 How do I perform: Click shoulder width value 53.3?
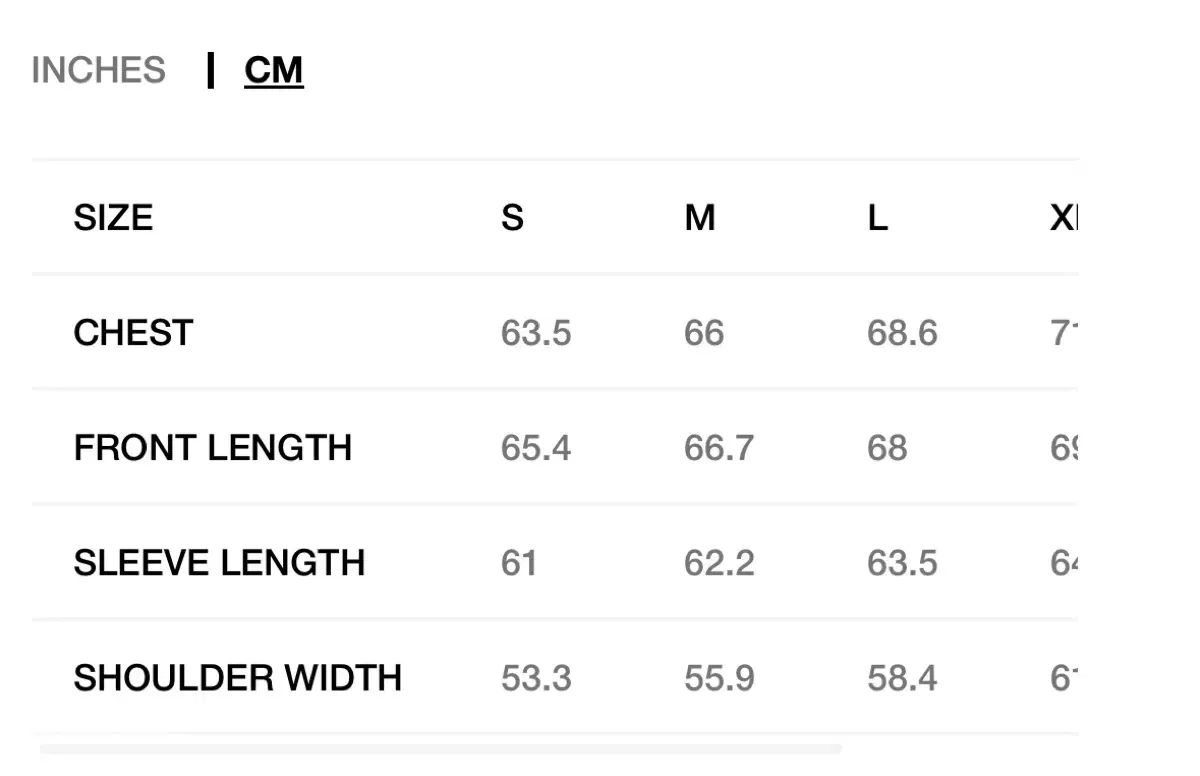[536, 678]
